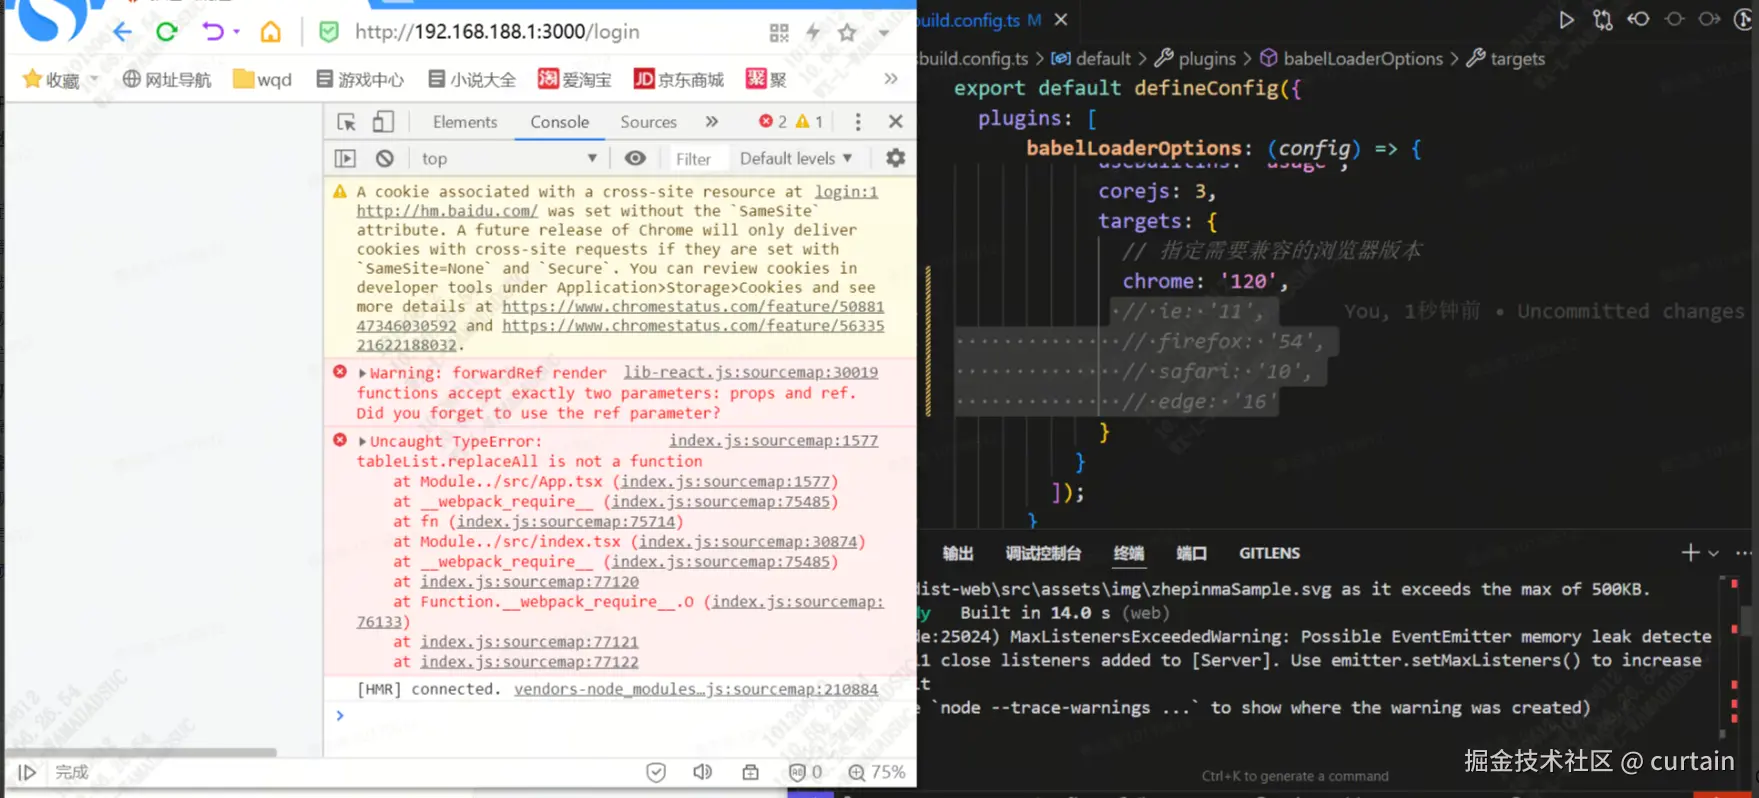1759x798 pixels.
Task: Open the 小说大全 bookmark
Action: click(472, 79)
